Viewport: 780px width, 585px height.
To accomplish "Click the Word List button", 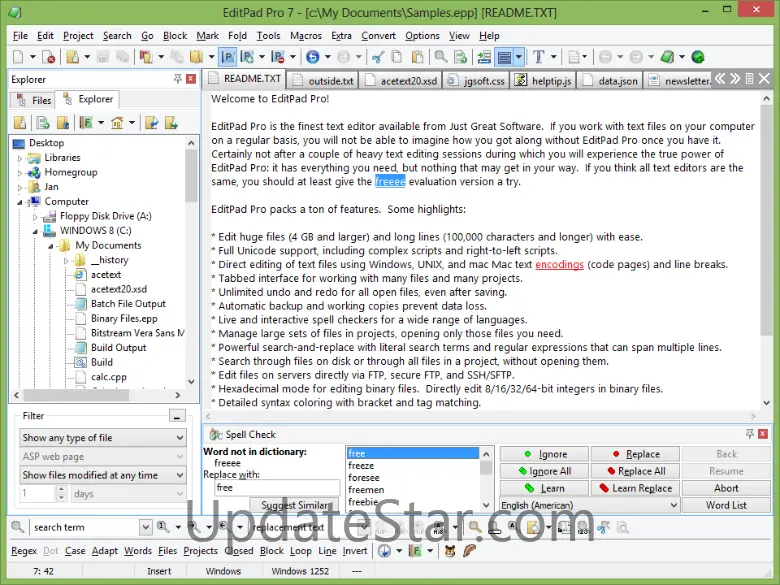I will click(x=726, y=505).
